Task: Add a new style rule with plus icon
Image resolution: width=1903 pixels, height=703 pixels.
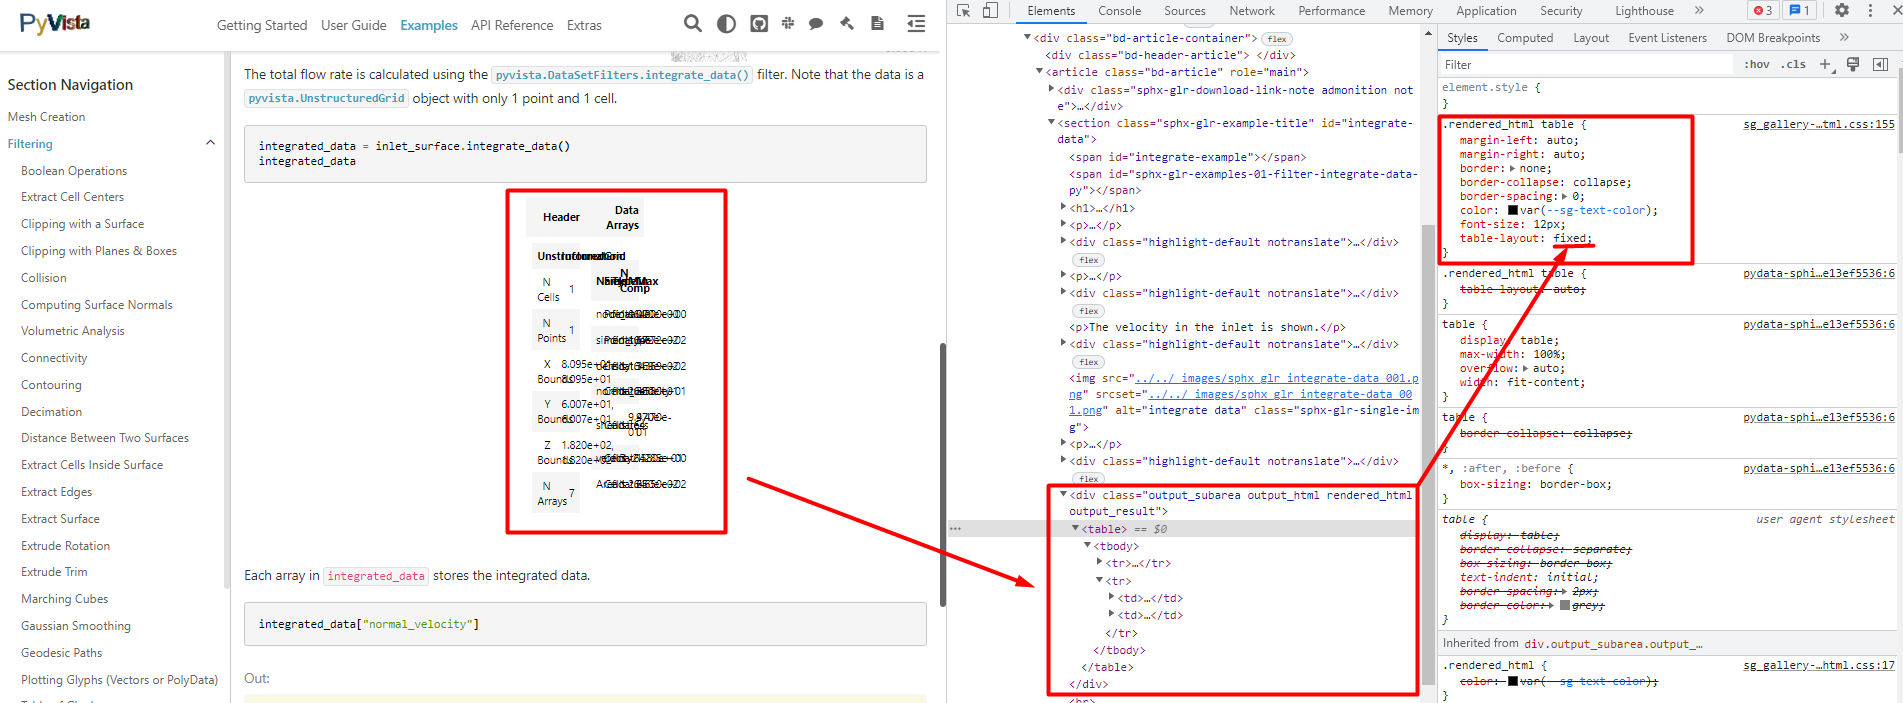Action: pos(1825,64)
